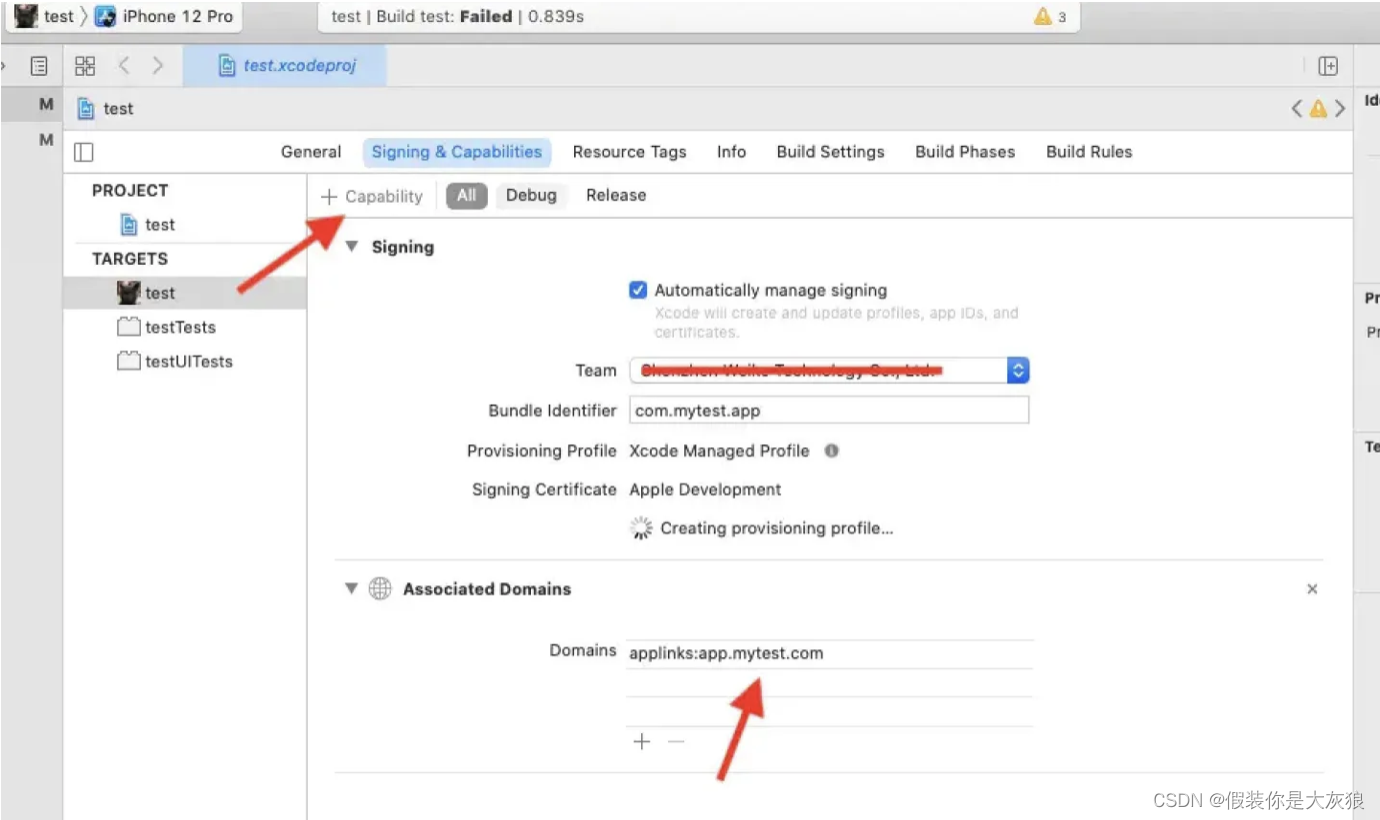The width and height of the screenshot is (1380, 820).
Task: Show All configurations
Action: (467, 195)
